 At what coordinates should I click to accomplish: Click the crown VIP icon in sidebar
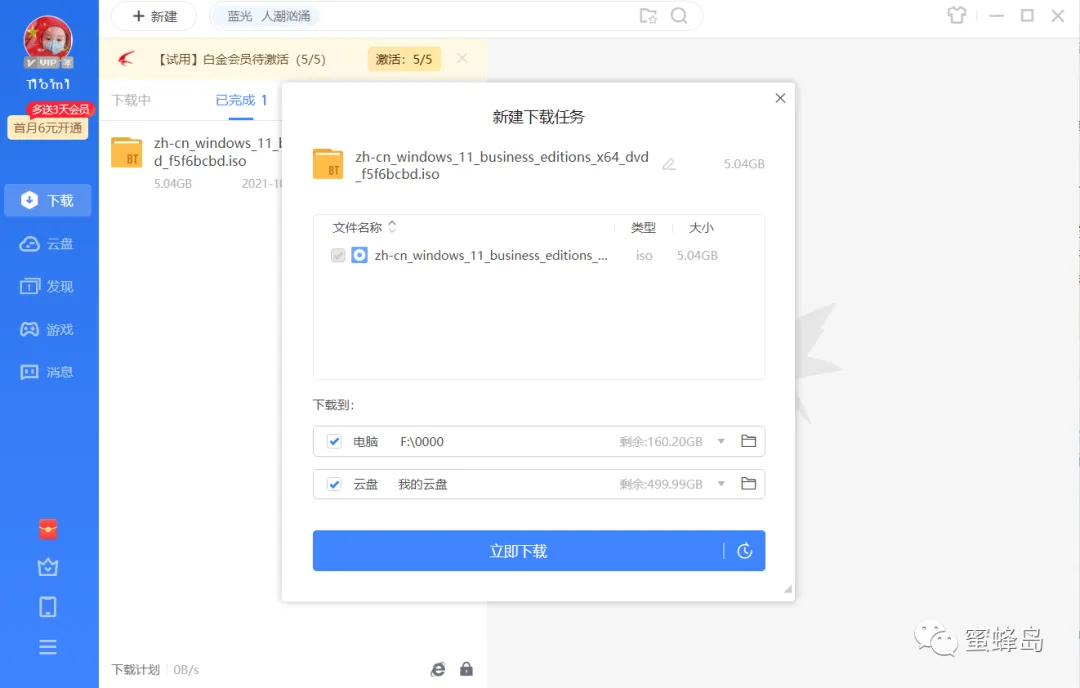tap(48, 567)
